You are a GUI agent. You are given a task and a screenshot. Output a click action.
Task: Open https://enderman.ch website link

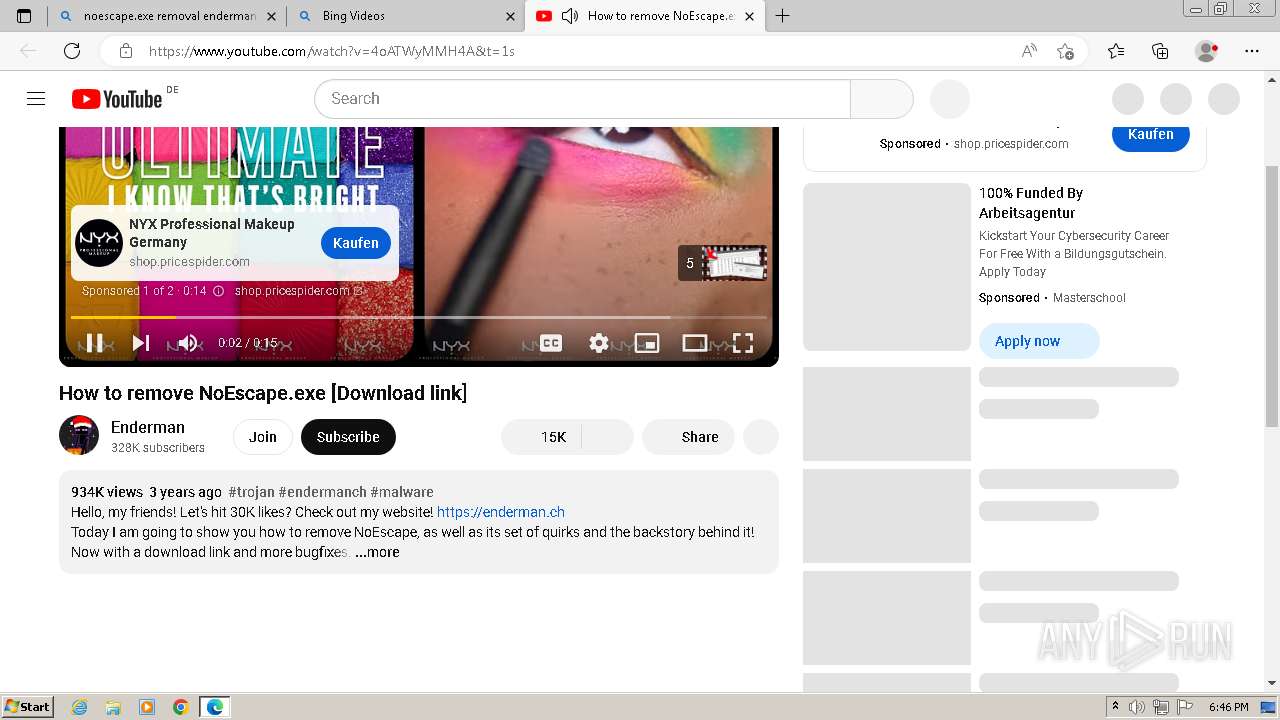click(x=501, y=512)
